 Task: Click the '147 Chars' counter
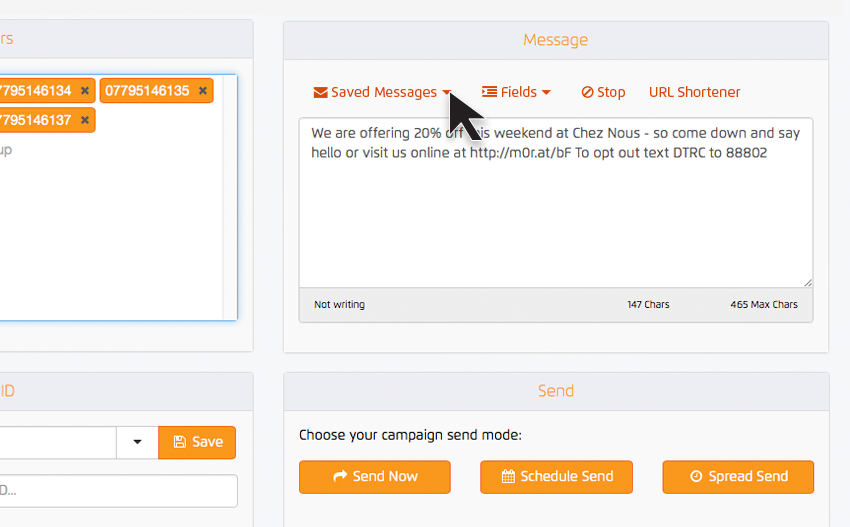(648, 305)
